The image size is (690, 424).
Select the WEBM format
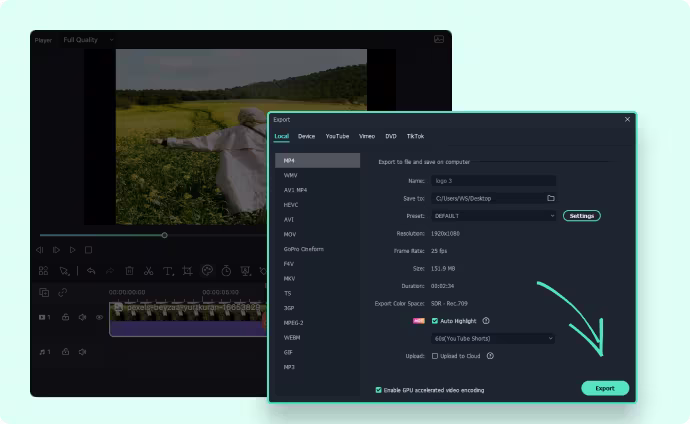point(317,337)
